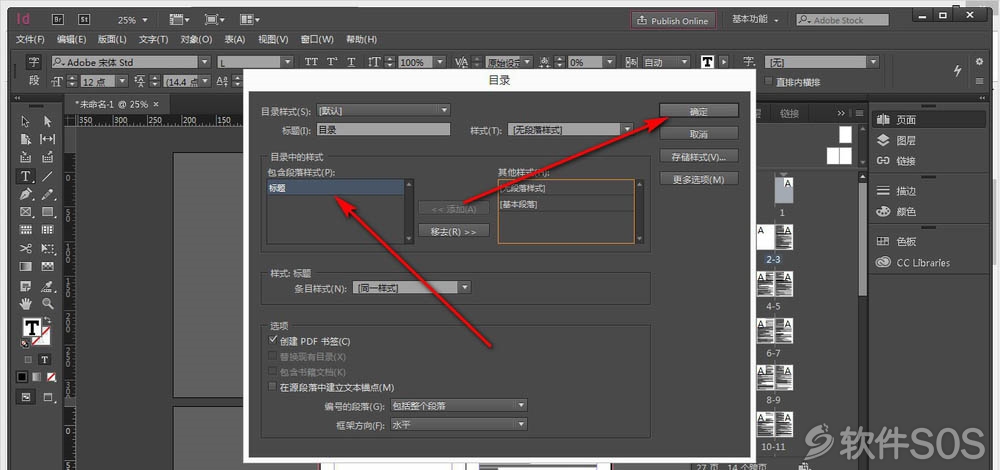
Task: Open the 文字(T) menu
Action: point(154,40)
